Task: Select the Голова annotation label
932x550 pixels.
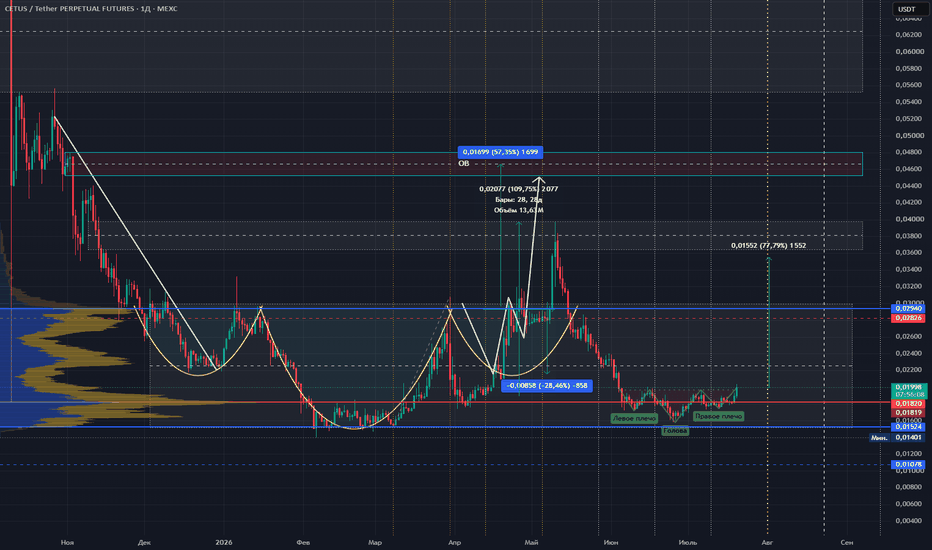Action: coord(675,430)
